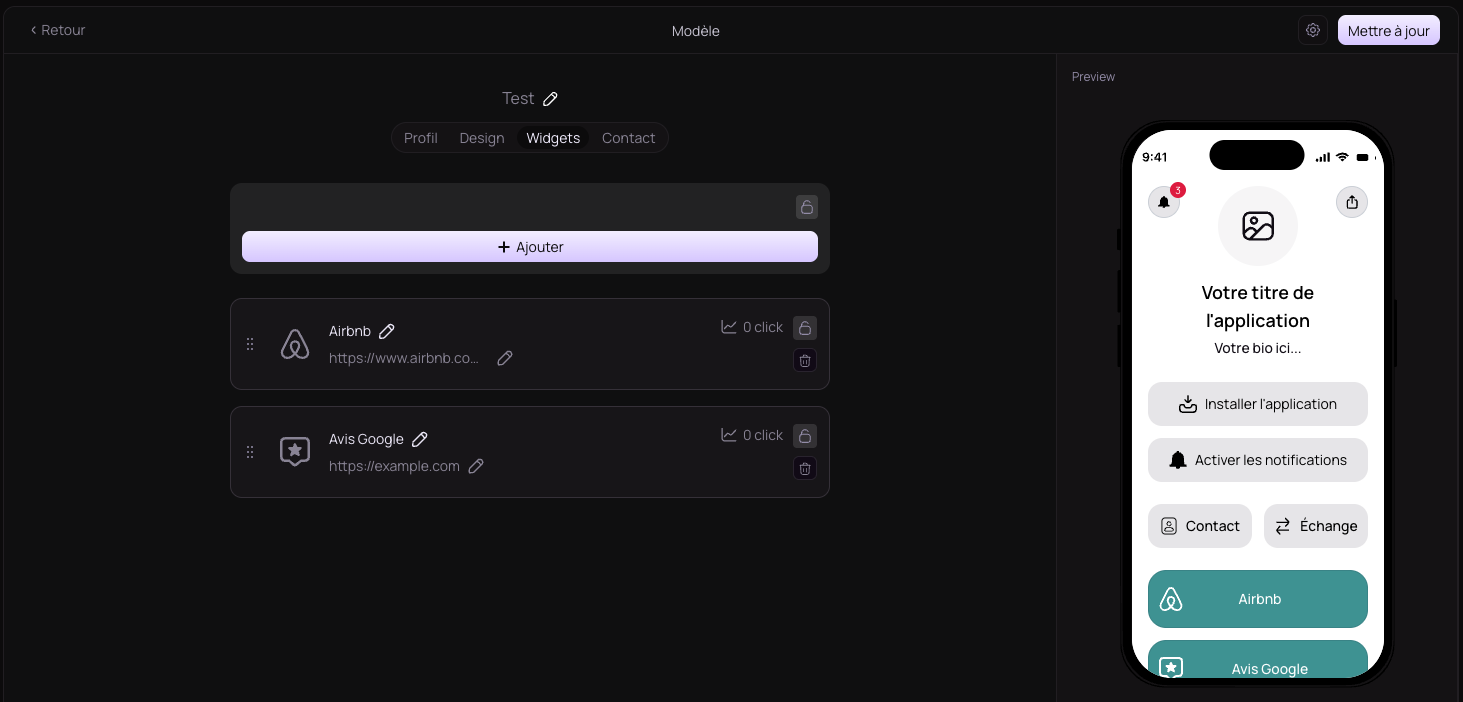Click the https://www.airbnb.co… URL text
The height and width of the screenshot is (702, 1463).
(x=404, y=358)
